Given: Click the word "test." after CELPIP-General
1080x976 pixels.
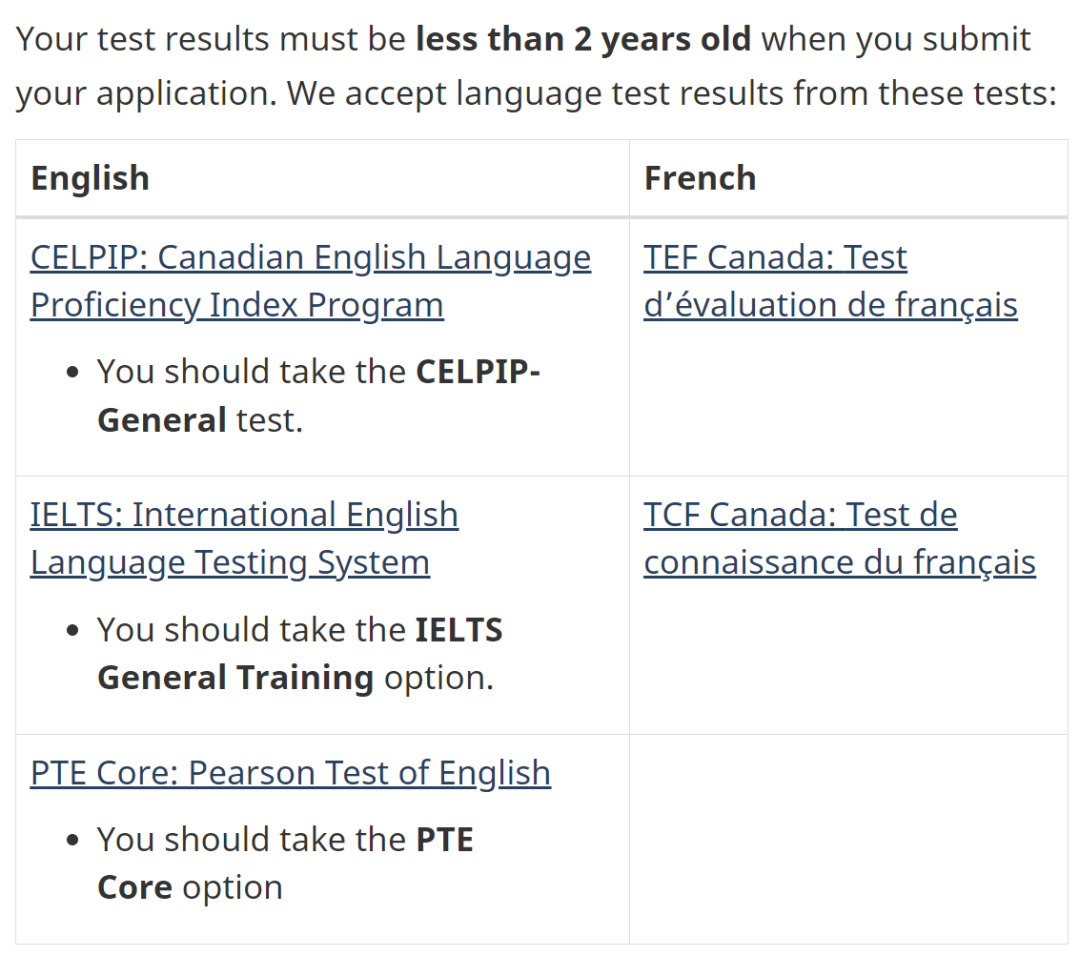Looking at the screenshot, I should (x=269, y=420).
